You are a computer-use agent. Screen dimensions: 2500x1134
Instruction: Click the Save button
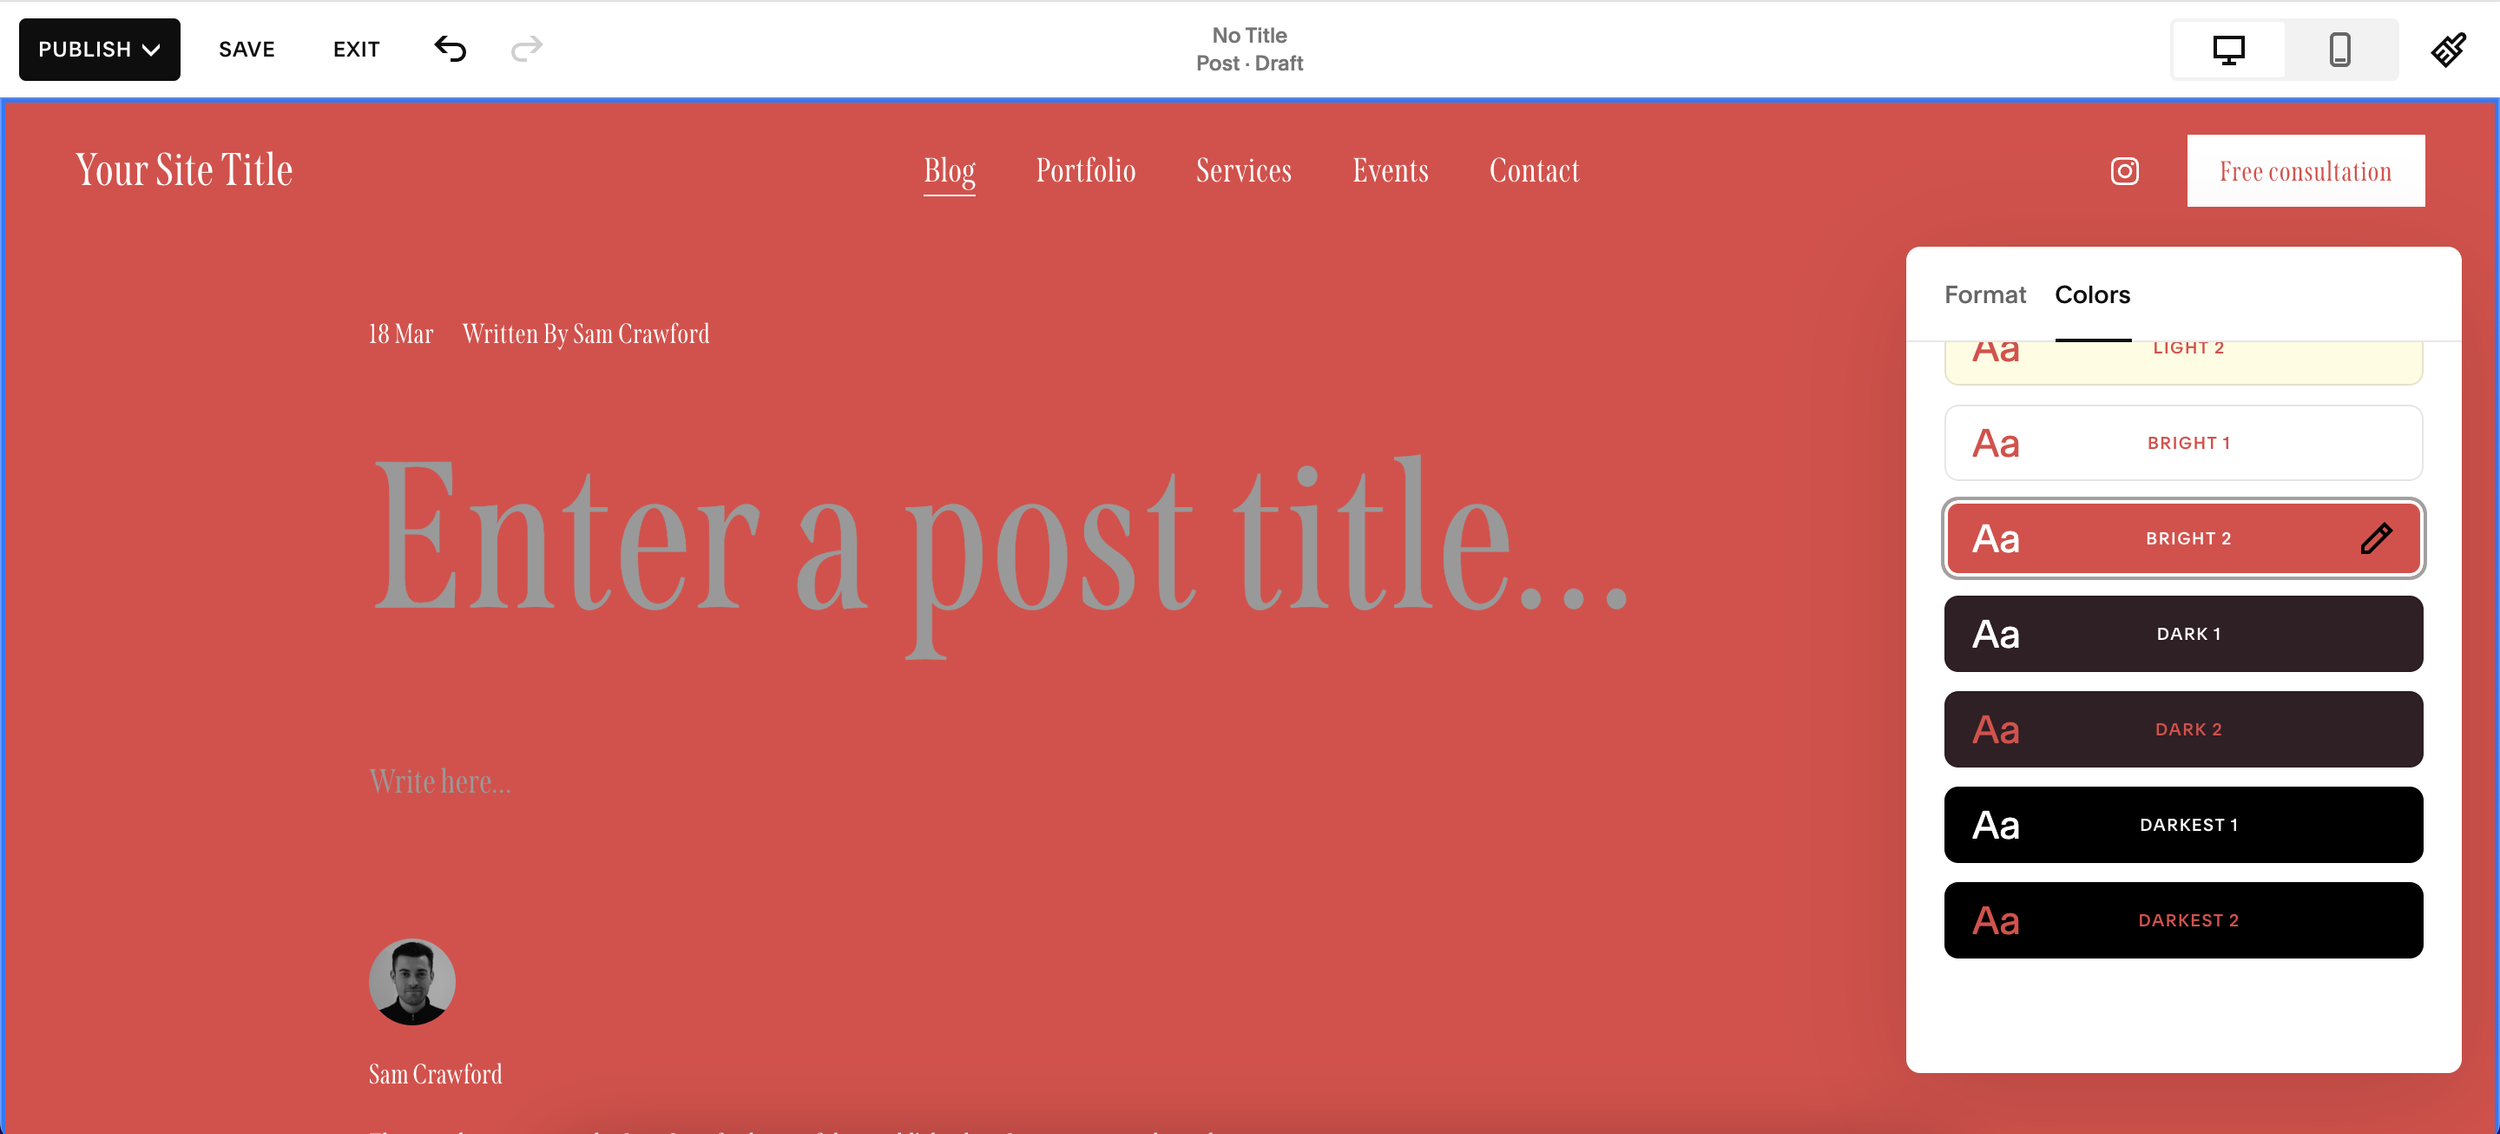247,49
